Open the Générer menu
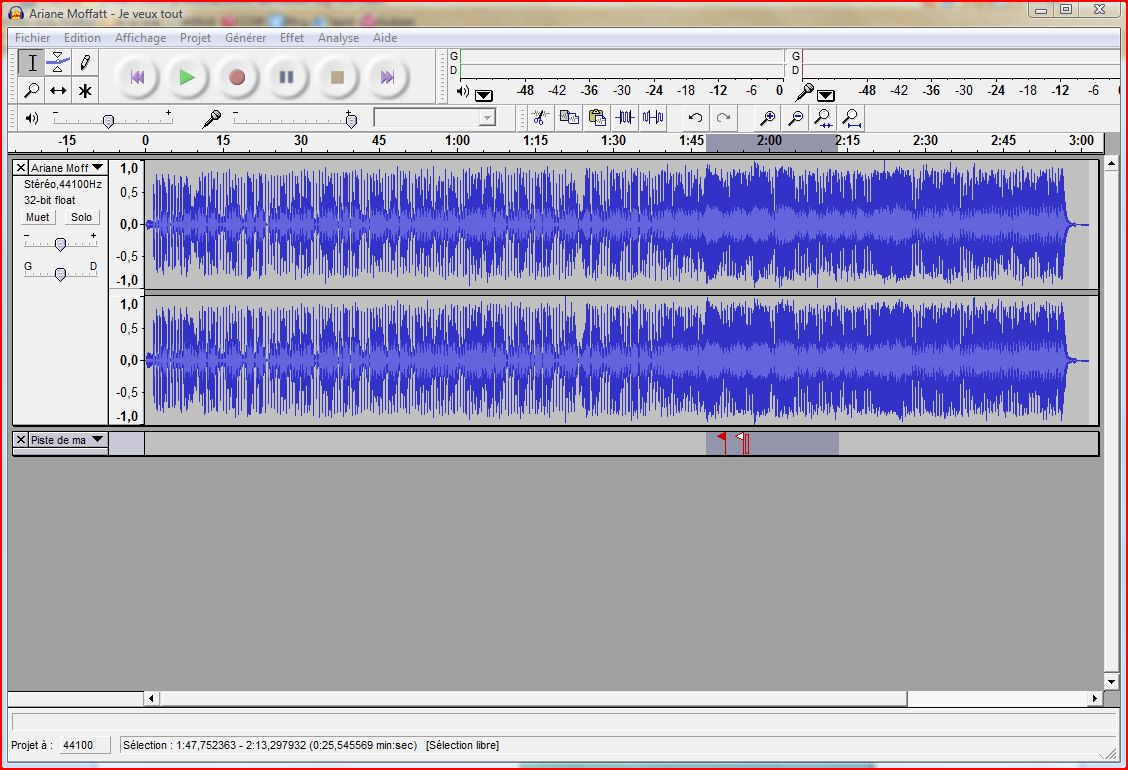 pyautogui.click(x=245, y=37)
